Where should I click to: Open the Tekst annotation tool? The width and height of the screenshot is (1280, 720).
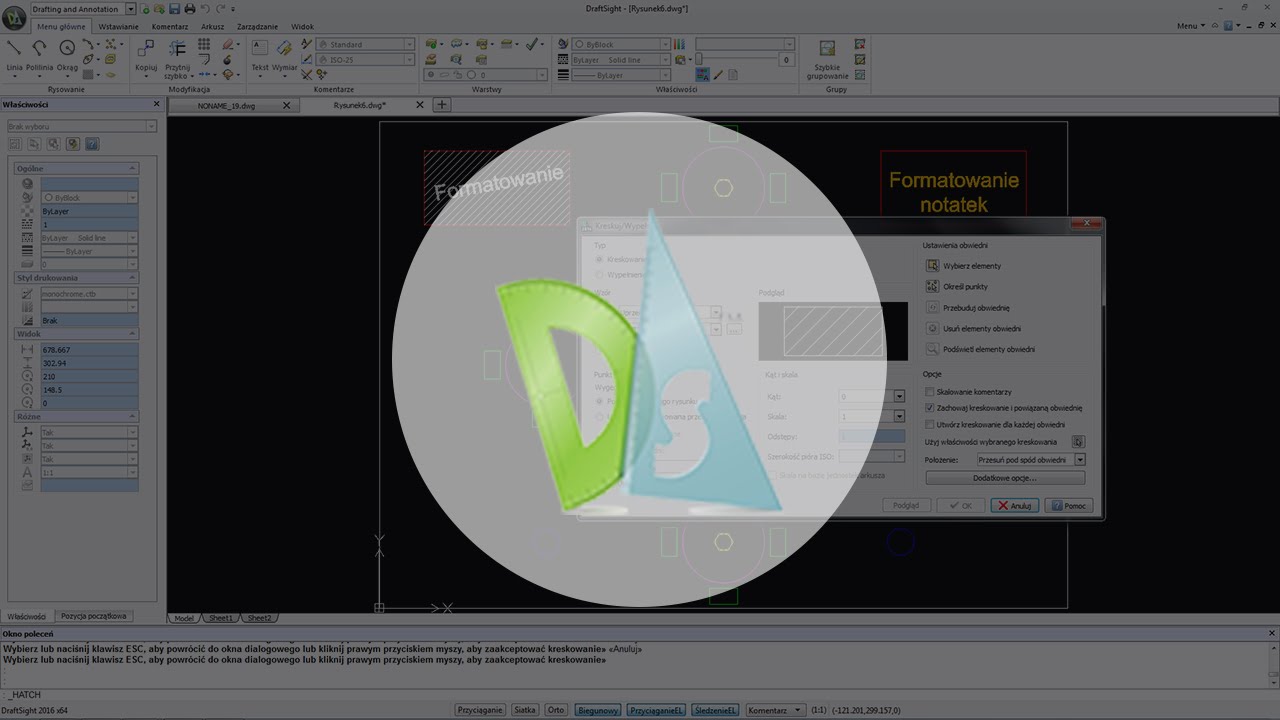coord(260,55)
